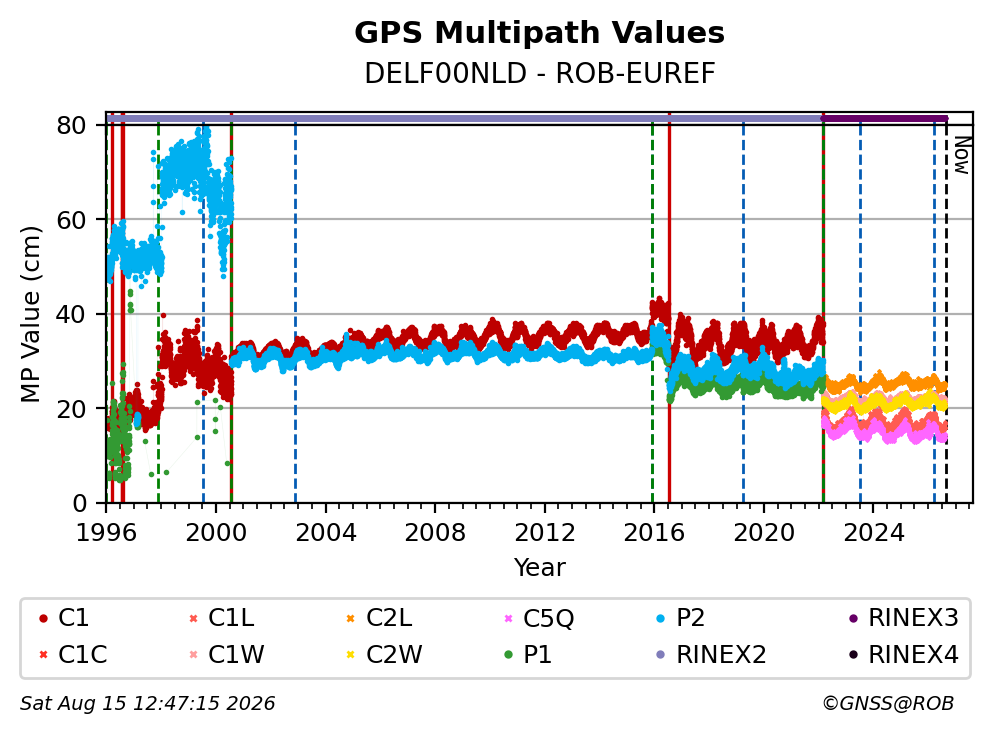Click the Now marker label
This screenshot has height=734, width=992.
[x=961, y=156]
